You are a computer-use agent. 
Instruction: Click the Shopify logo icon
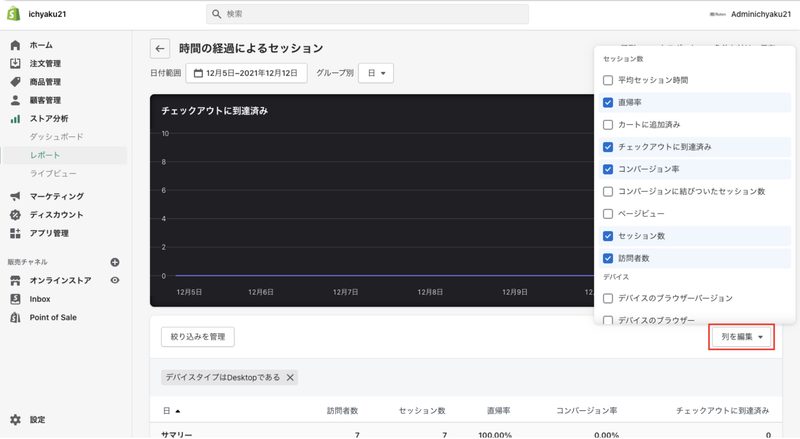click(14, 14)
